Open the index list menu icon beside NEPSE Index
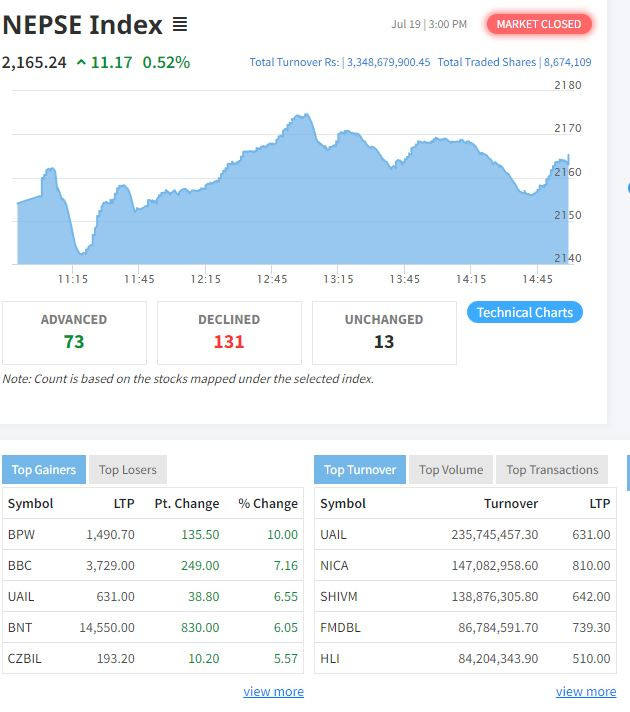 [x=180, y=24]
